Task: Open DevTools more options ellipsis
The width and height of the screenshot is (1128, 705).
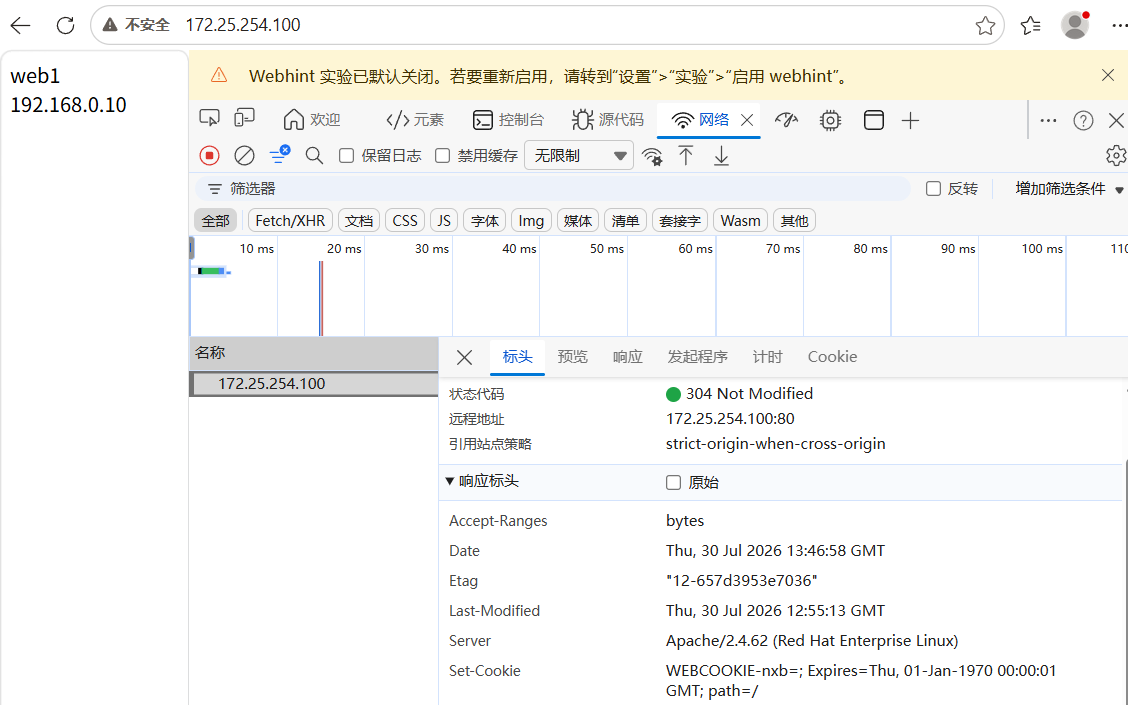Action: 1048,120
